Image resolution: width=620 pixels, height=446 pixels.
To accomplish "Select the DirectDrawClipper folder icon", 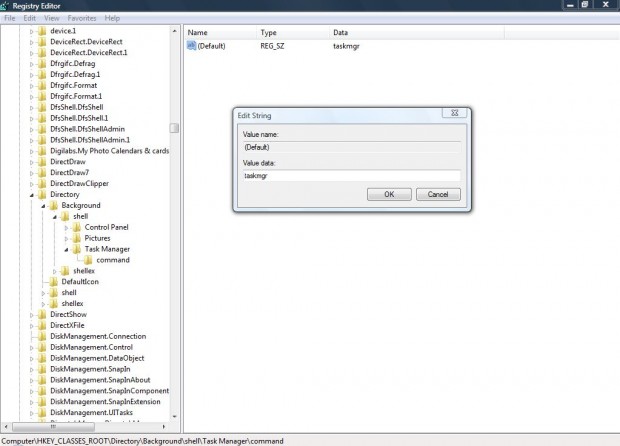I will click(42, 183).
